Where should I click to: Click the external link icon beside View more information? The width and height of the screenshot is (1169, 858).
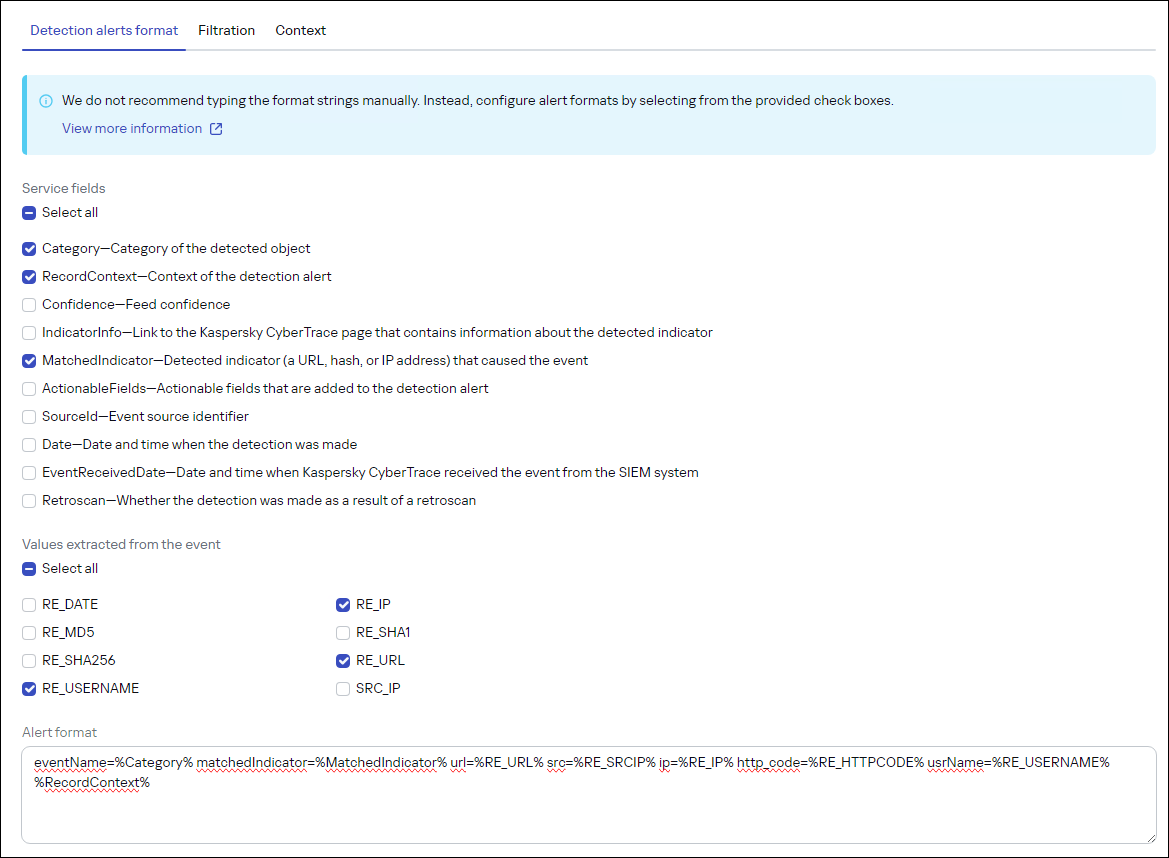click(x=215, y=129)
